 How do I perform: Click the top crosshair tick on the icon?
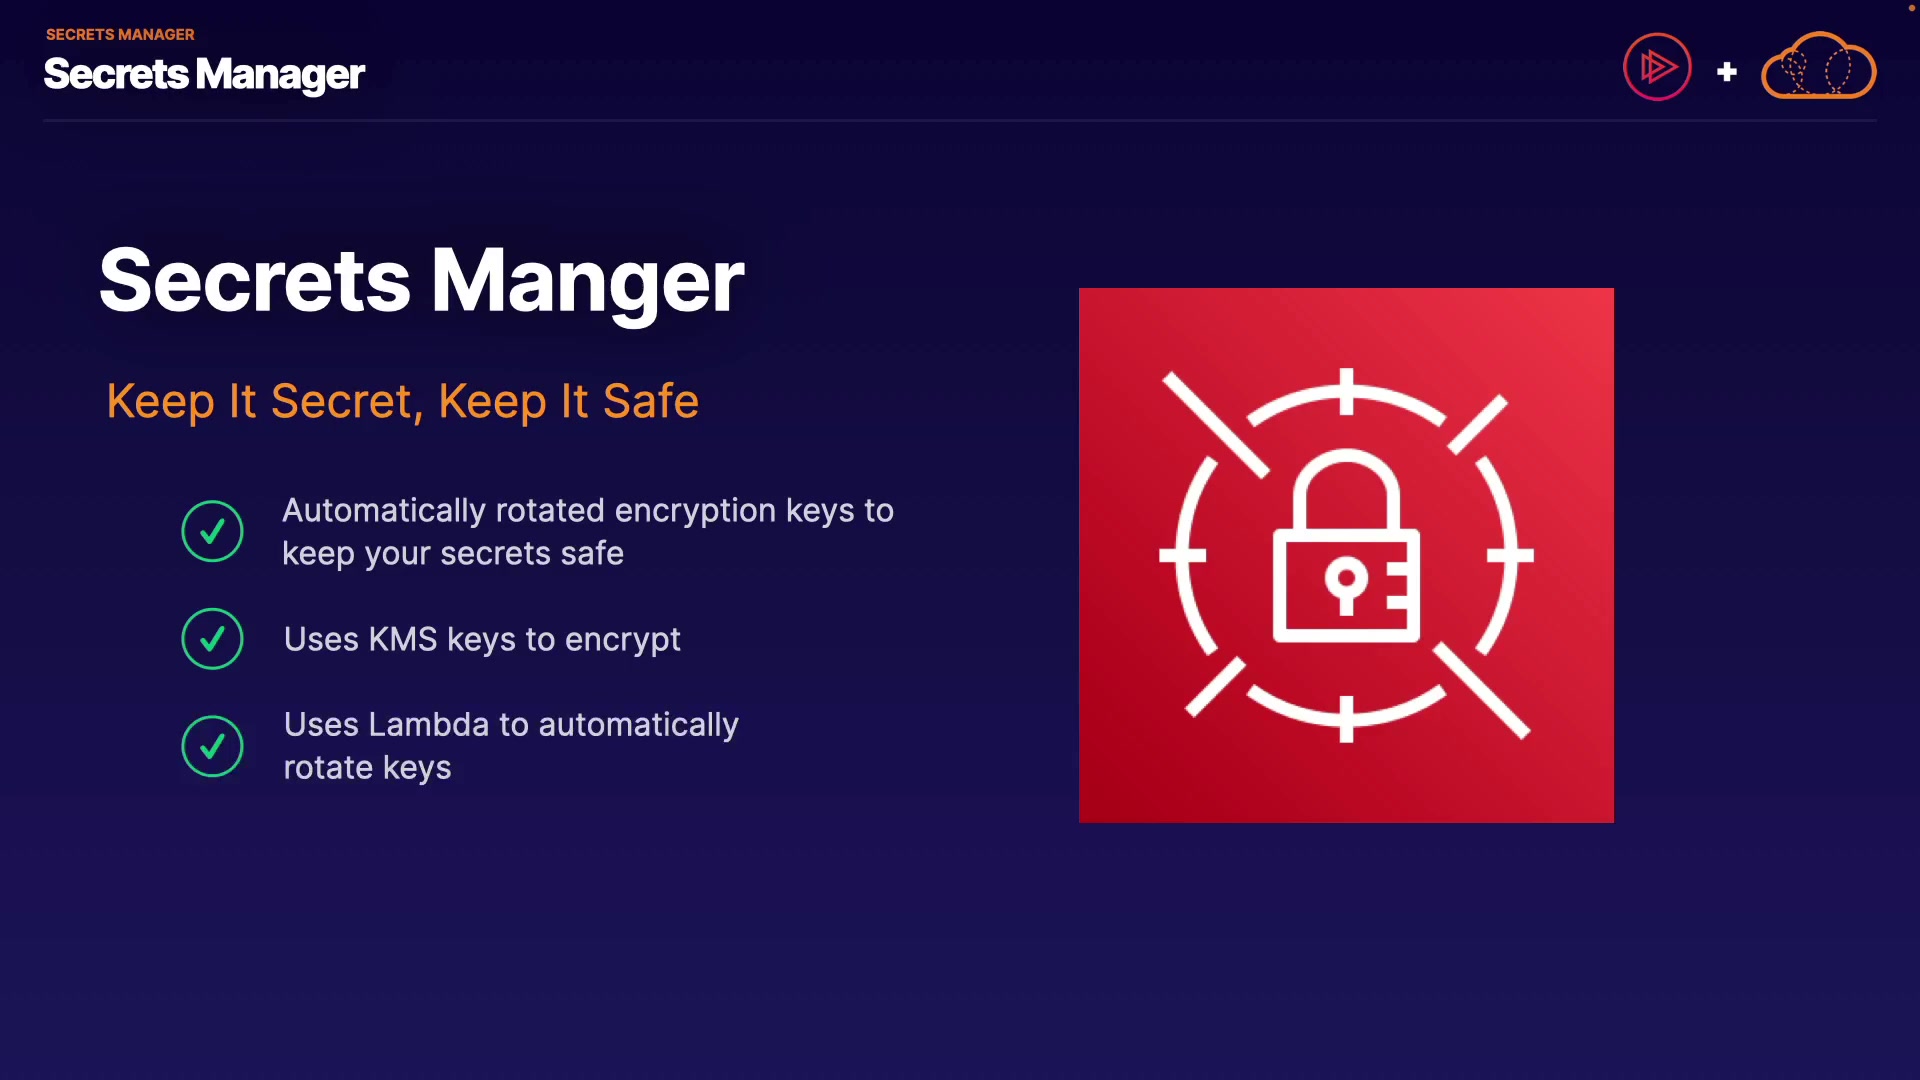pyautogui.click(x=1346, y=391)
